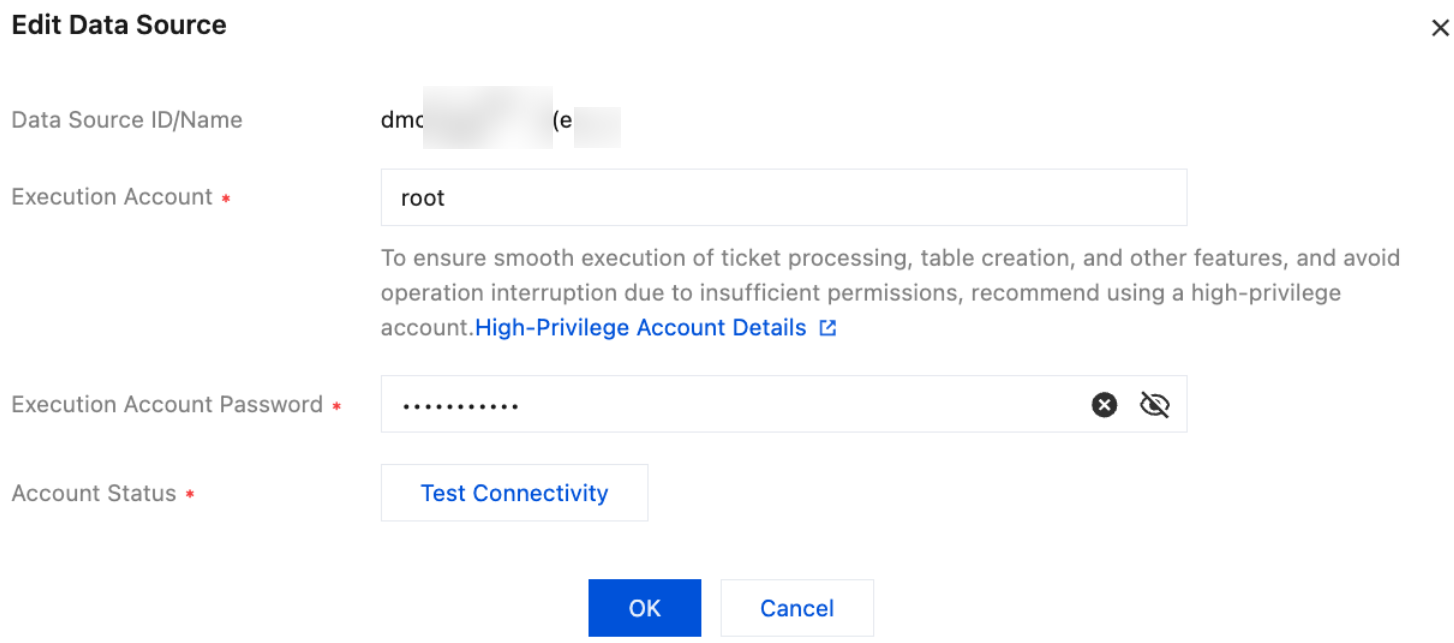The width and height of the screenshot is (1454, 643).
Task: Toggle password visibility with the eye icon
Action: point(1155,405)
